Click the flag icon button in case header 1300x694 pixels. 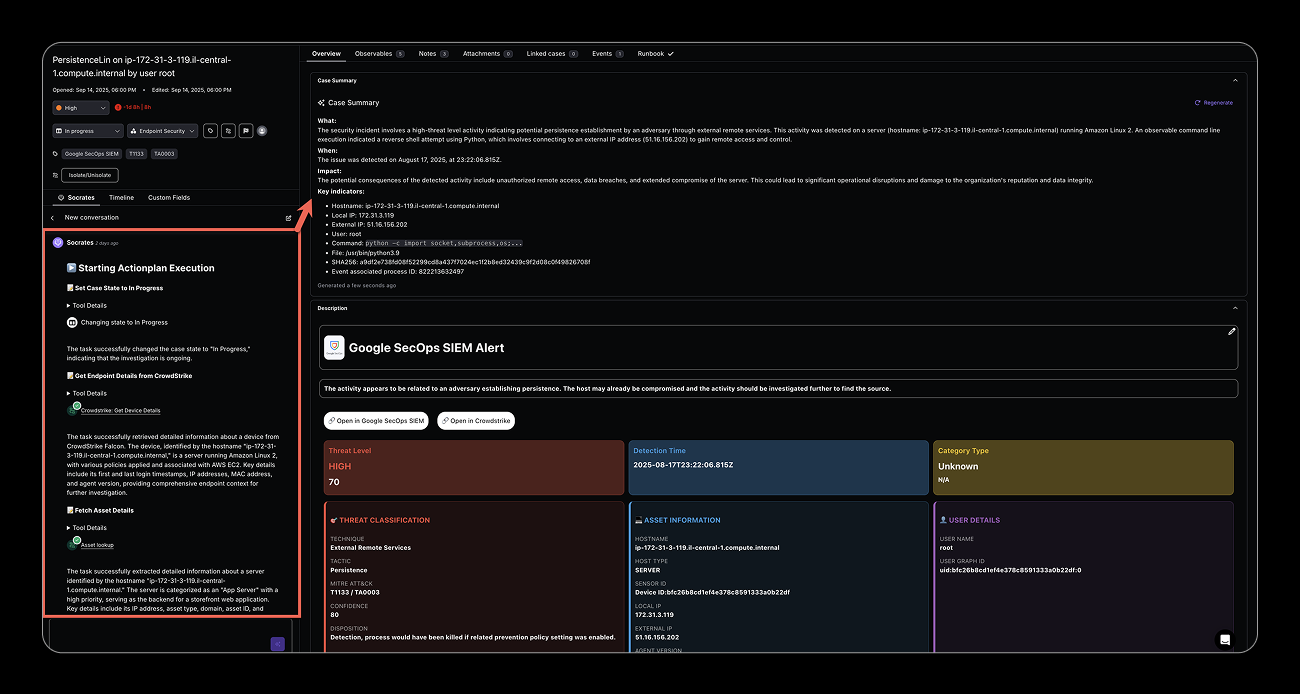pos(245,131)
